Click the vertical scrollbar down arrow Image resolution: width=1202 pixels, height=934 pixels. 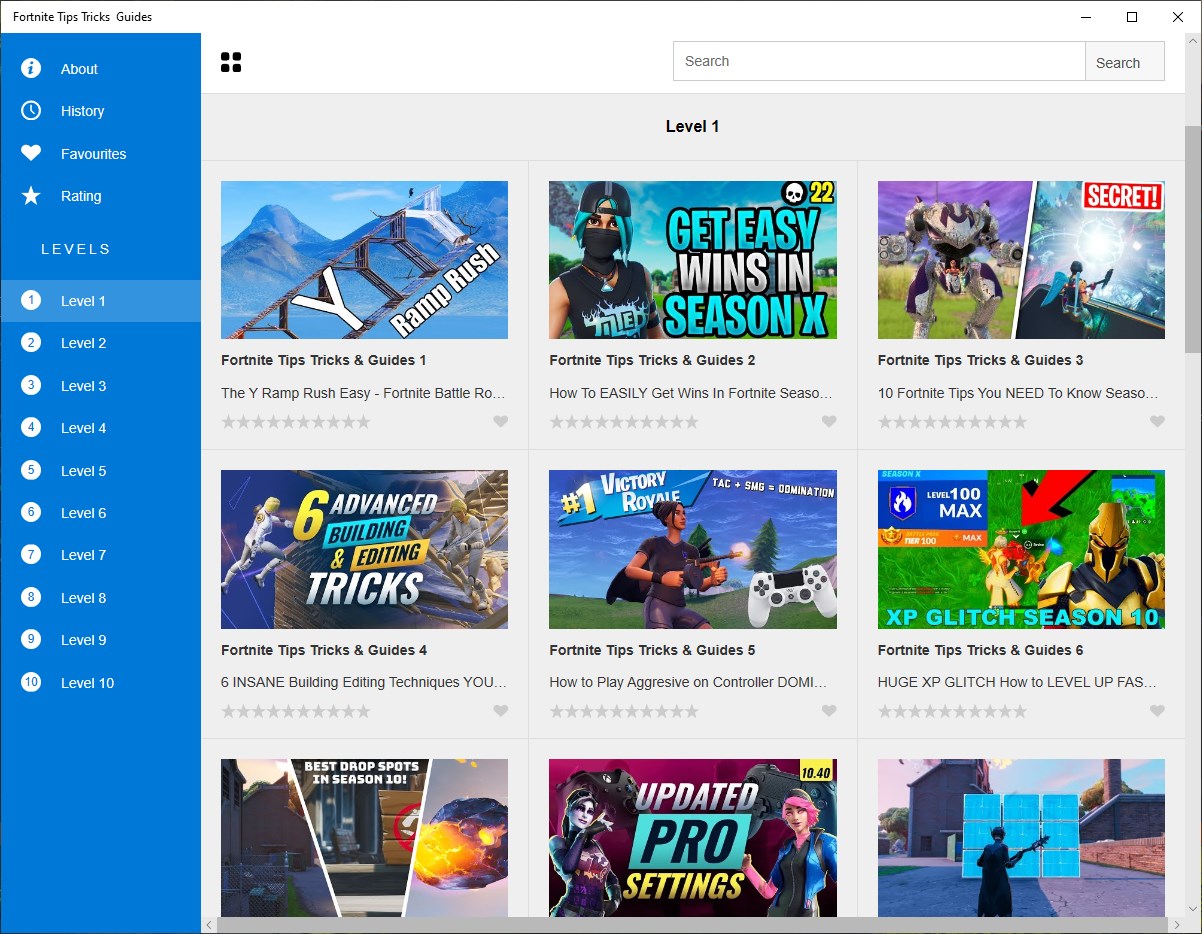1193,908
